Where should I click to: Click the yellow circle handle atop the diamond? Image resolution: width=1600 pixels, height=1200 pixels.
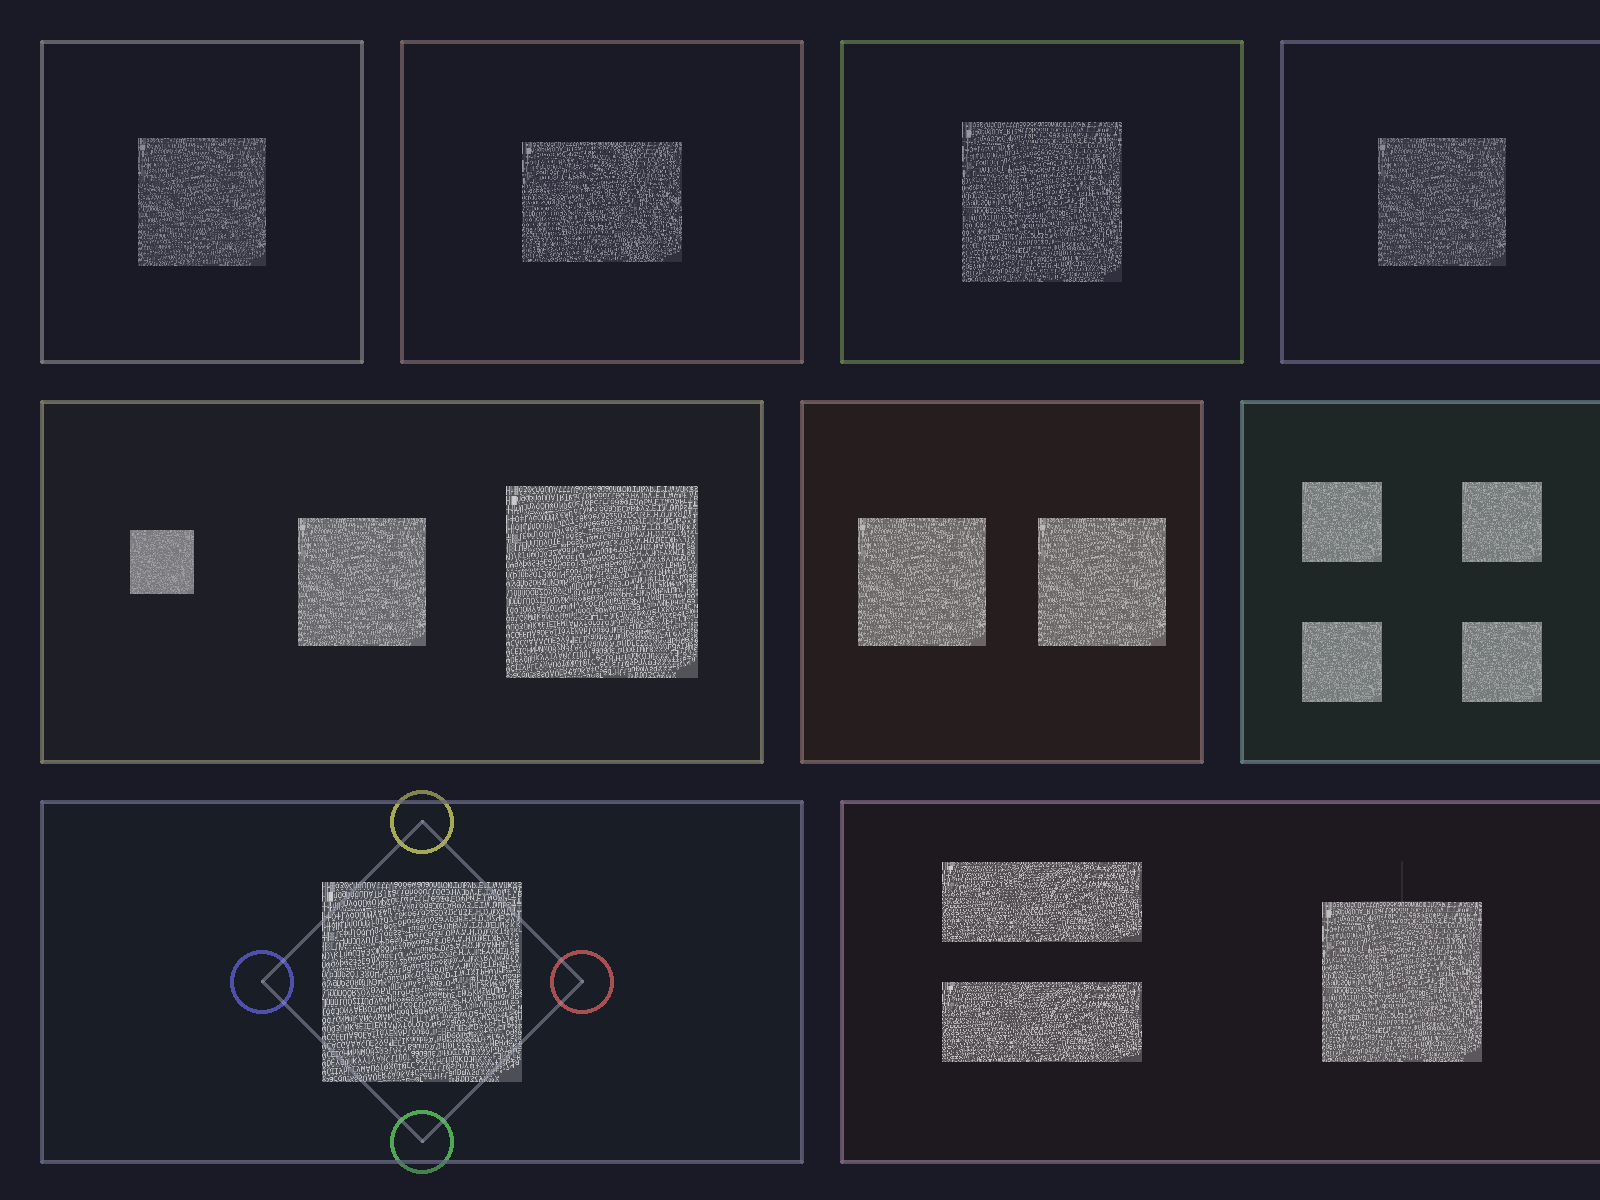pos(422,822)
